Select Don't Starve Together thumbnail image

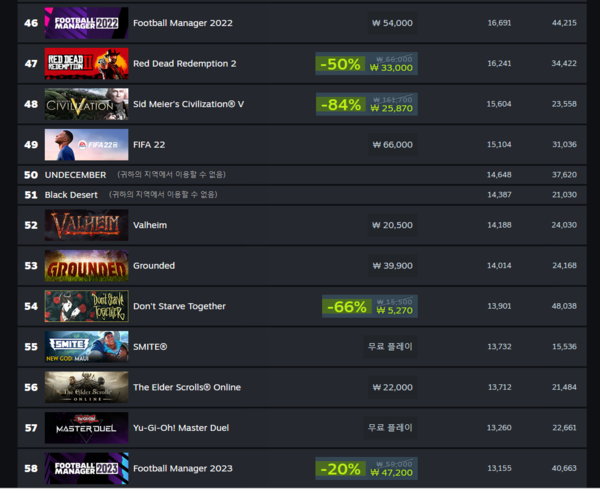click(86, 306)
